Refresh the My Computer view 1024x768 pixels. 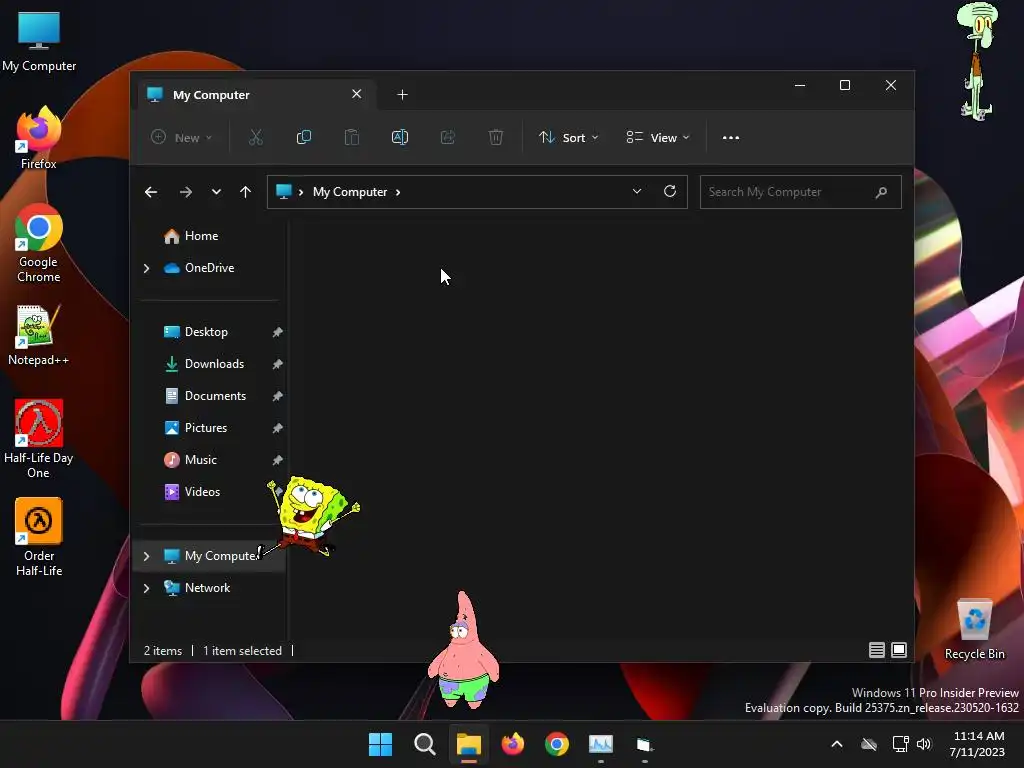[669, 191]
